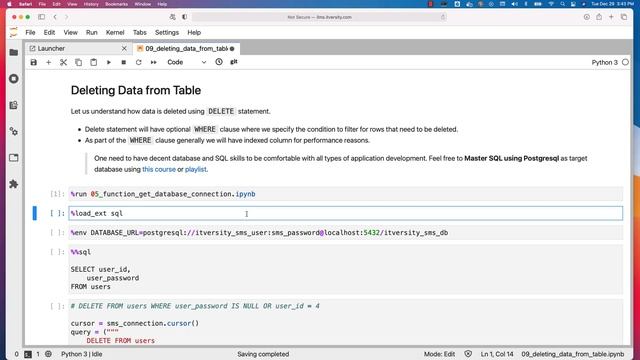Screen dimensions: 640x360
Task: Click the shield trust icon in status bar
Action: coord(468,354)
